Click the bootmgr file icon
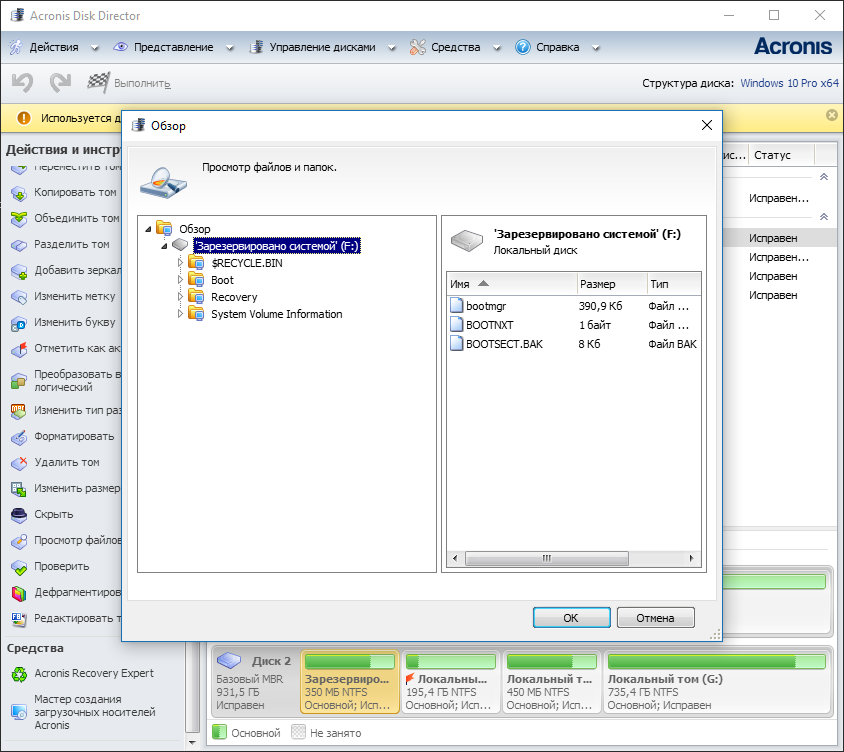Viewport: 844px width, 752px height. click(456, 306)
